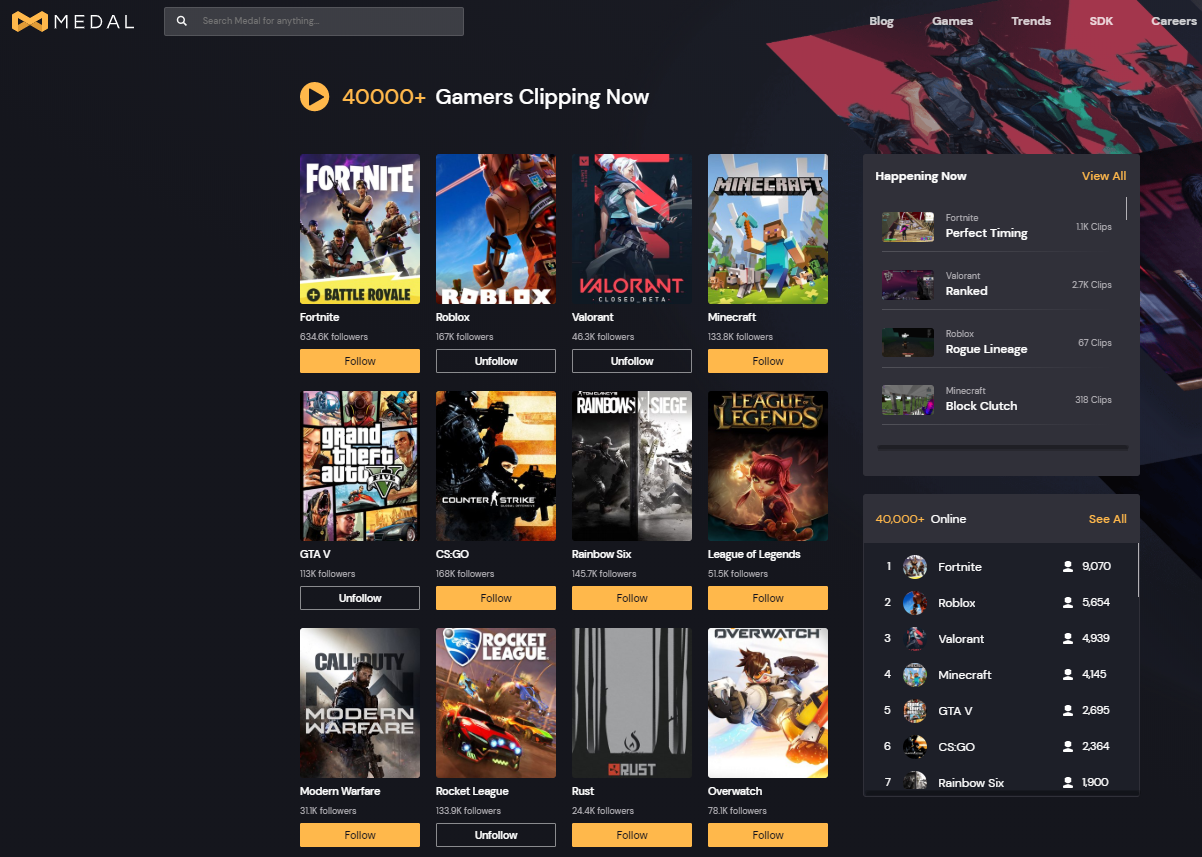Open Roblox avatar icon in Online list

(915, 603)
